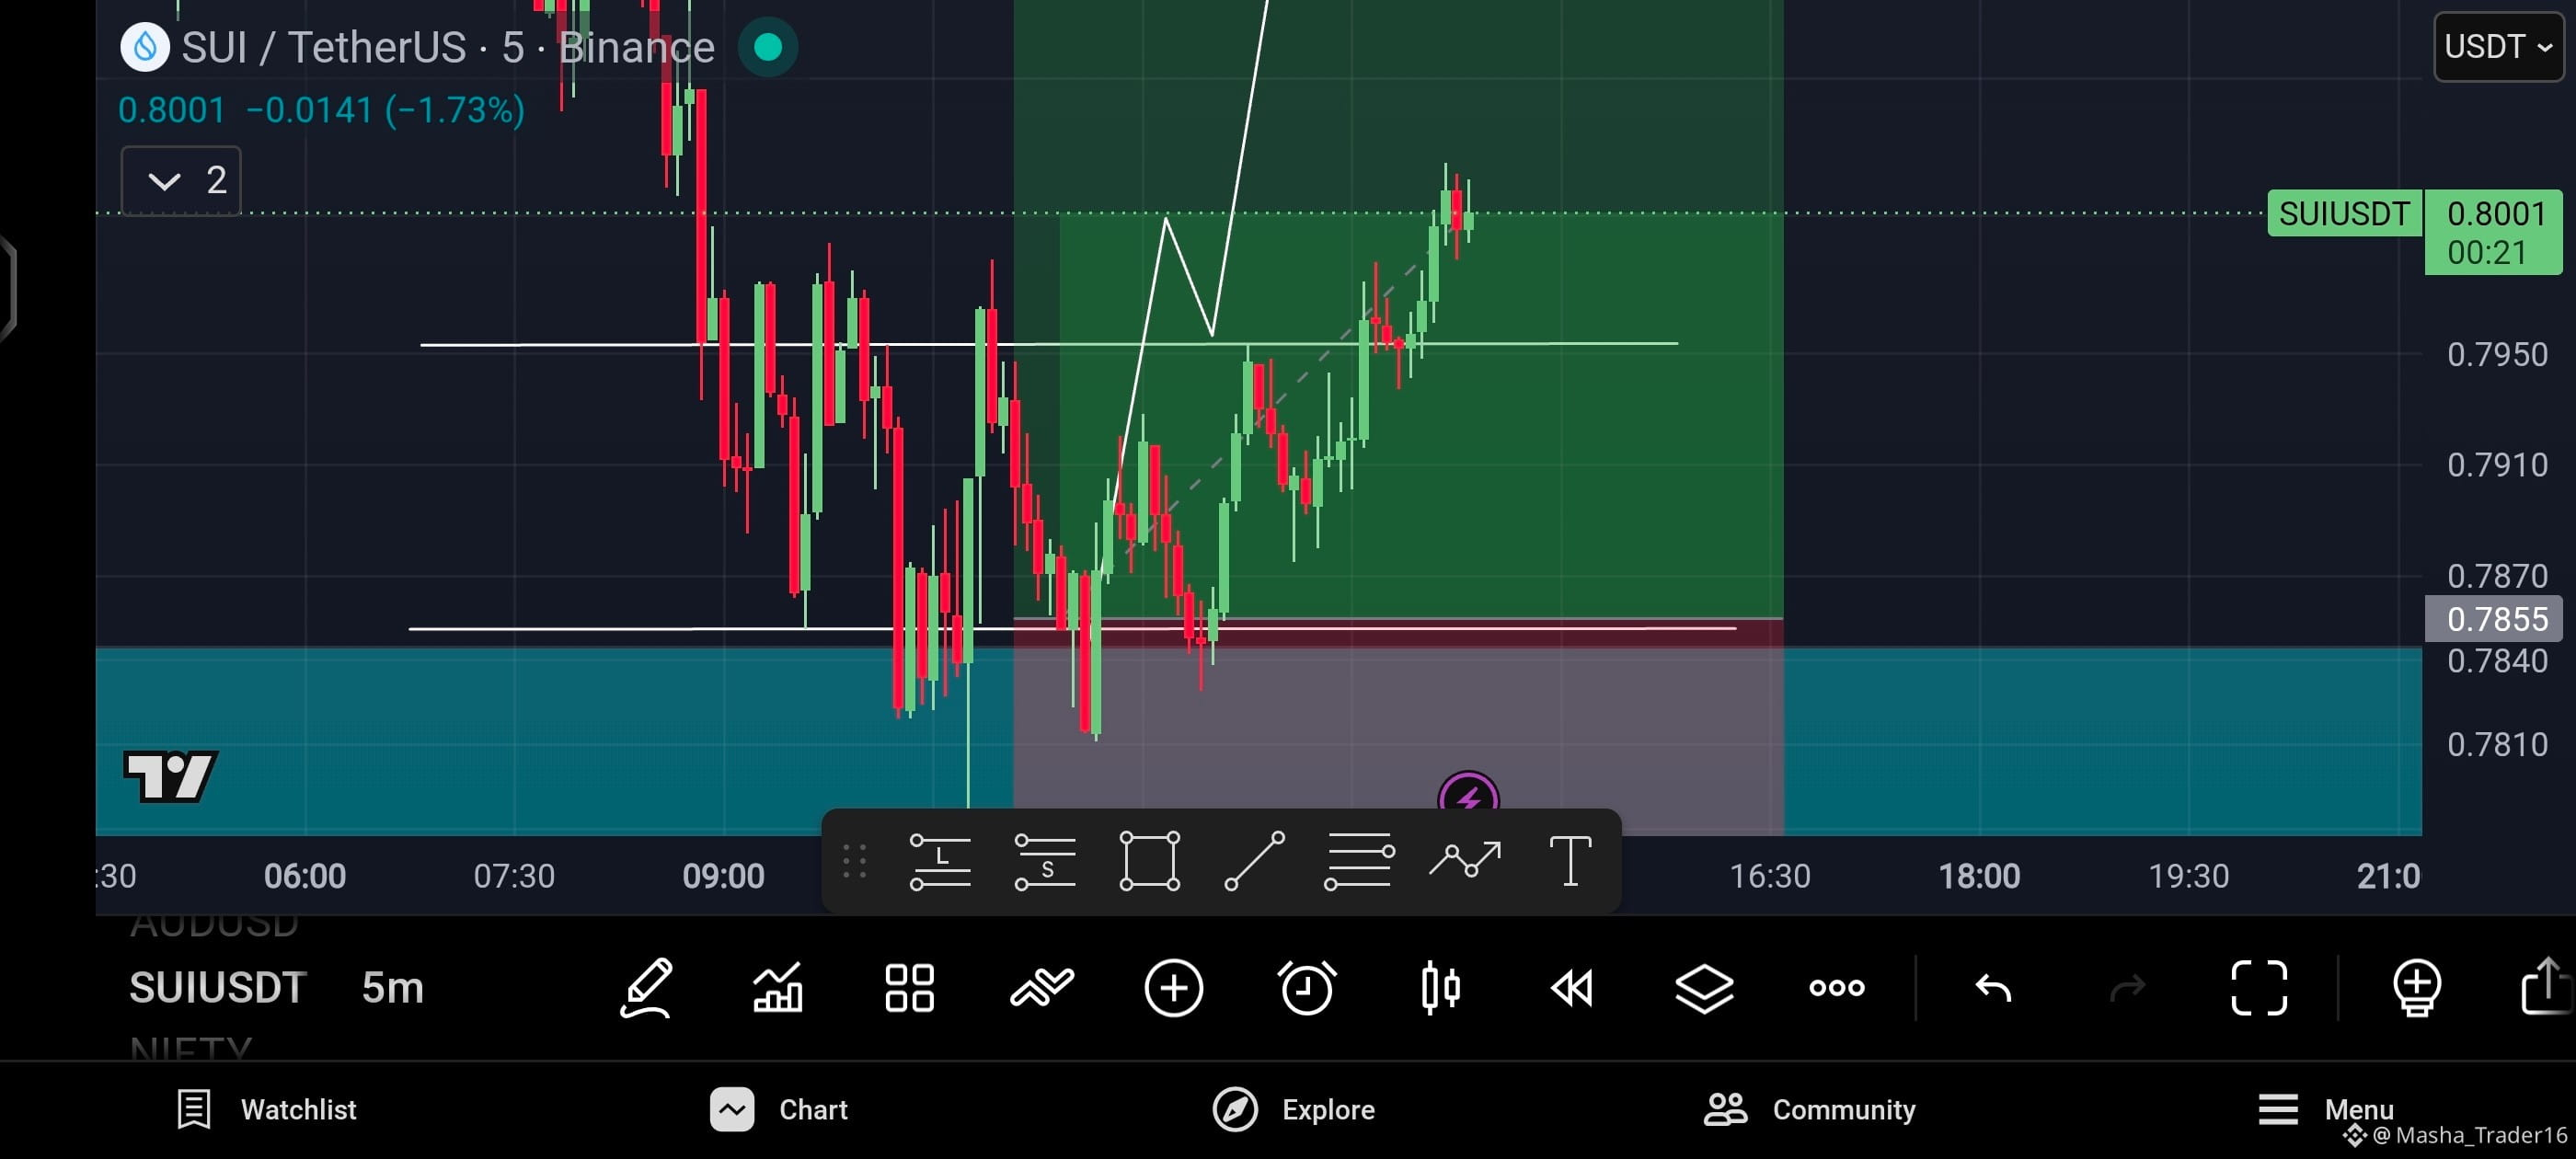
Task: Tap the TradingView logo on the chart
Action: (x=171, y=775)
